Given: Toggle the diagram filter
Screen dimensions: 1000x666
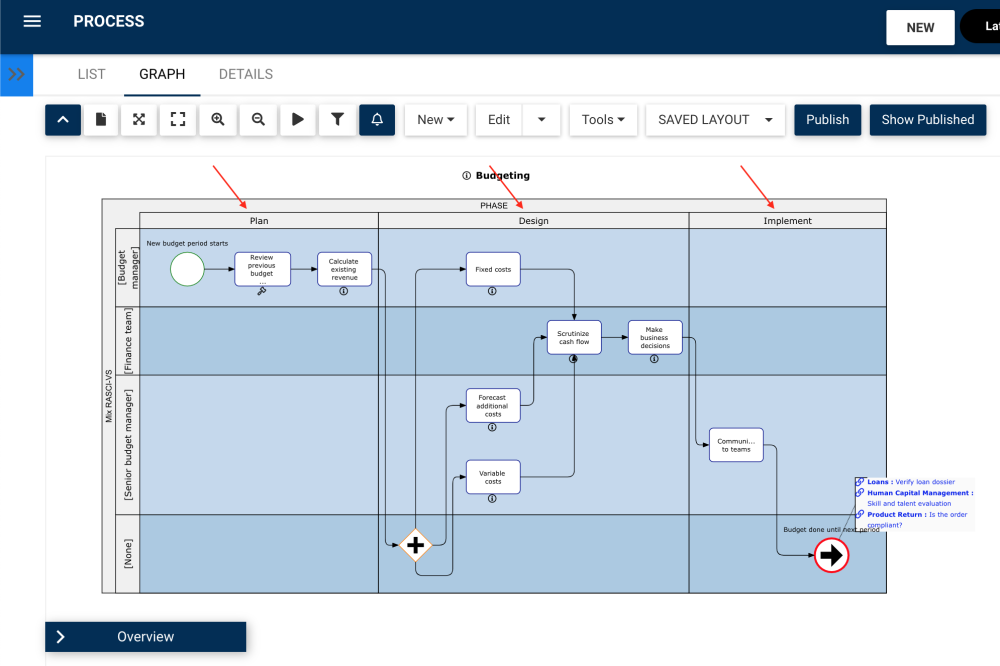Looking at the screenshot, I should [337, 119].
